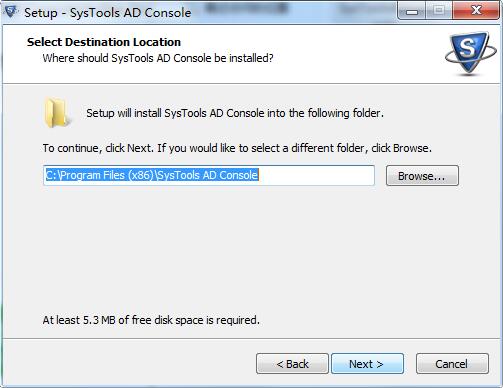Image resolution: width=503 pixels, height=388 pixels.
Task: Click the highlighted C:\Program Files (x86) path text
Action: pos(152,175)
